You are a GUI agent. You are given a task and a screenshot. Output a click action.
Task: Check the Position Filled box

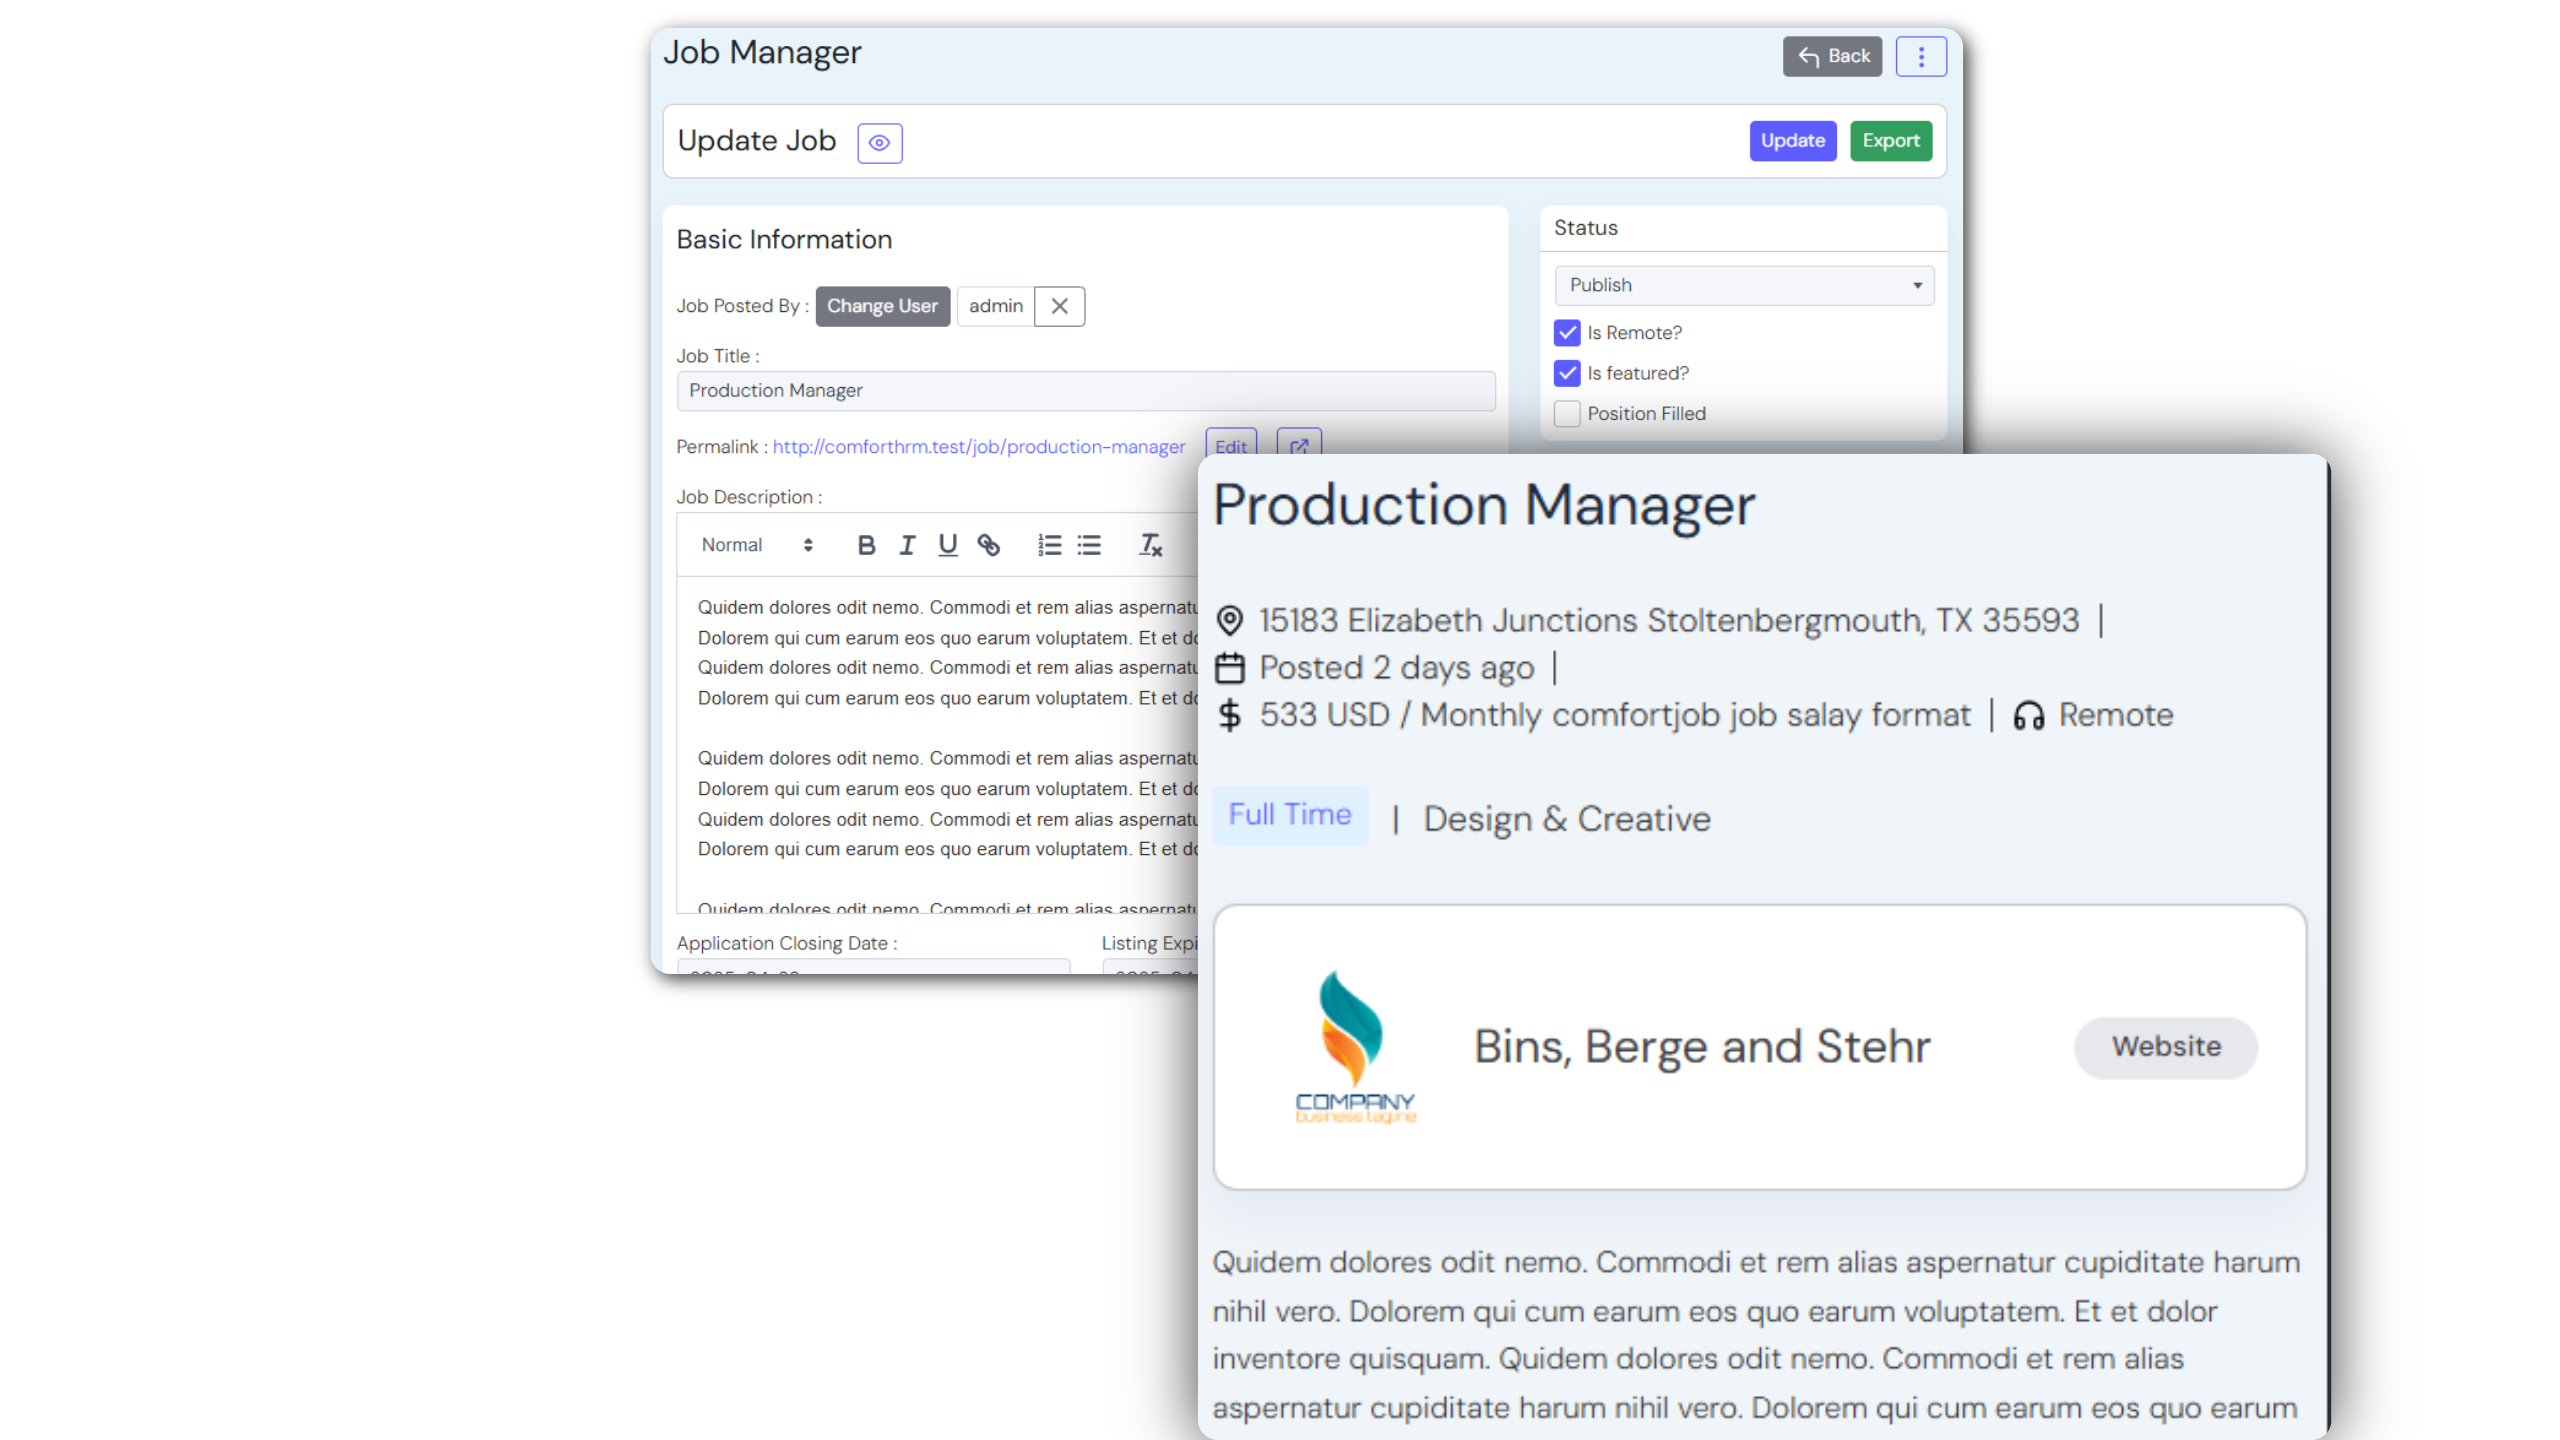[1567, 414]
